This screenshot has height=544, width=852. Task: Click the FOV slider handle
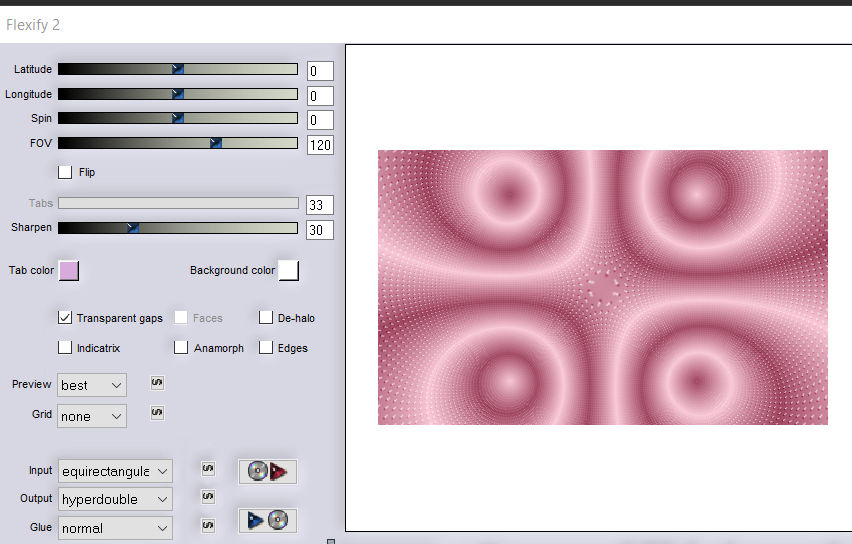coord(216,143)
